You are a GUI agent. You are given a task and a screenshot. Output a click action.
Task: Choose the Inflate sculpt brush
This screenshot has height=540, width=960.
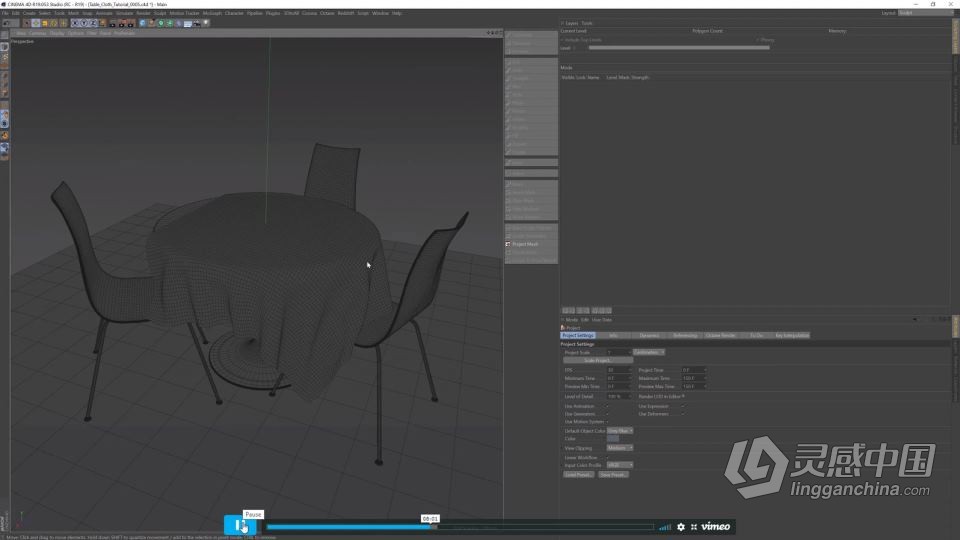tap(531, 119)
